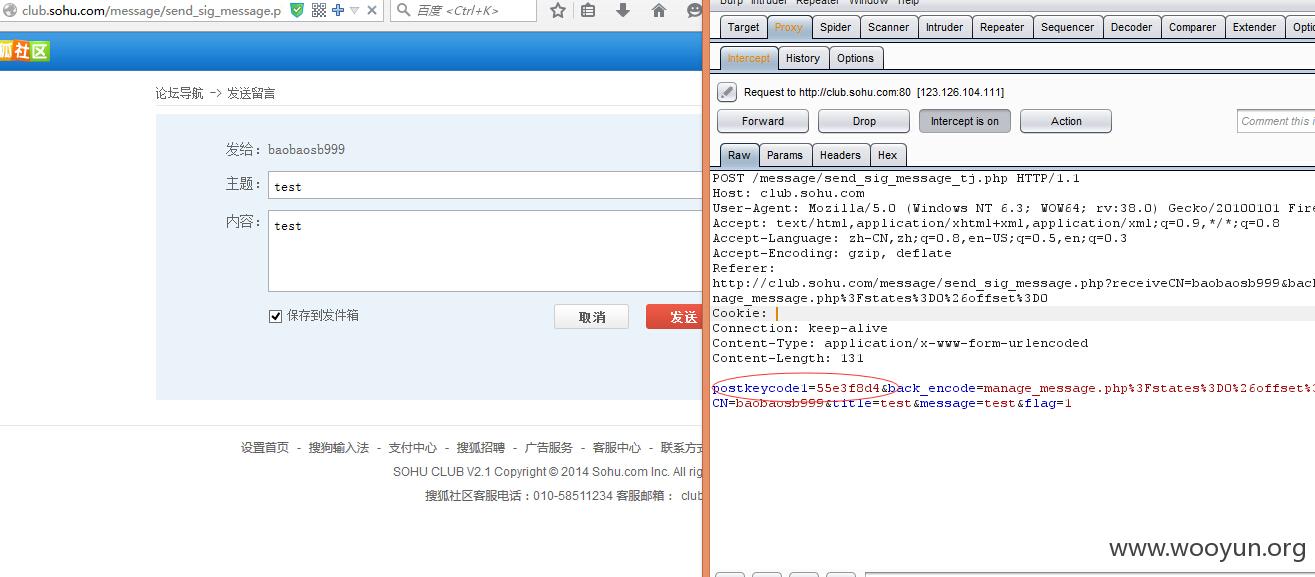Open the Intruder tab
This screenshot has width=1315, height=577.
click(x=944, y=27)
